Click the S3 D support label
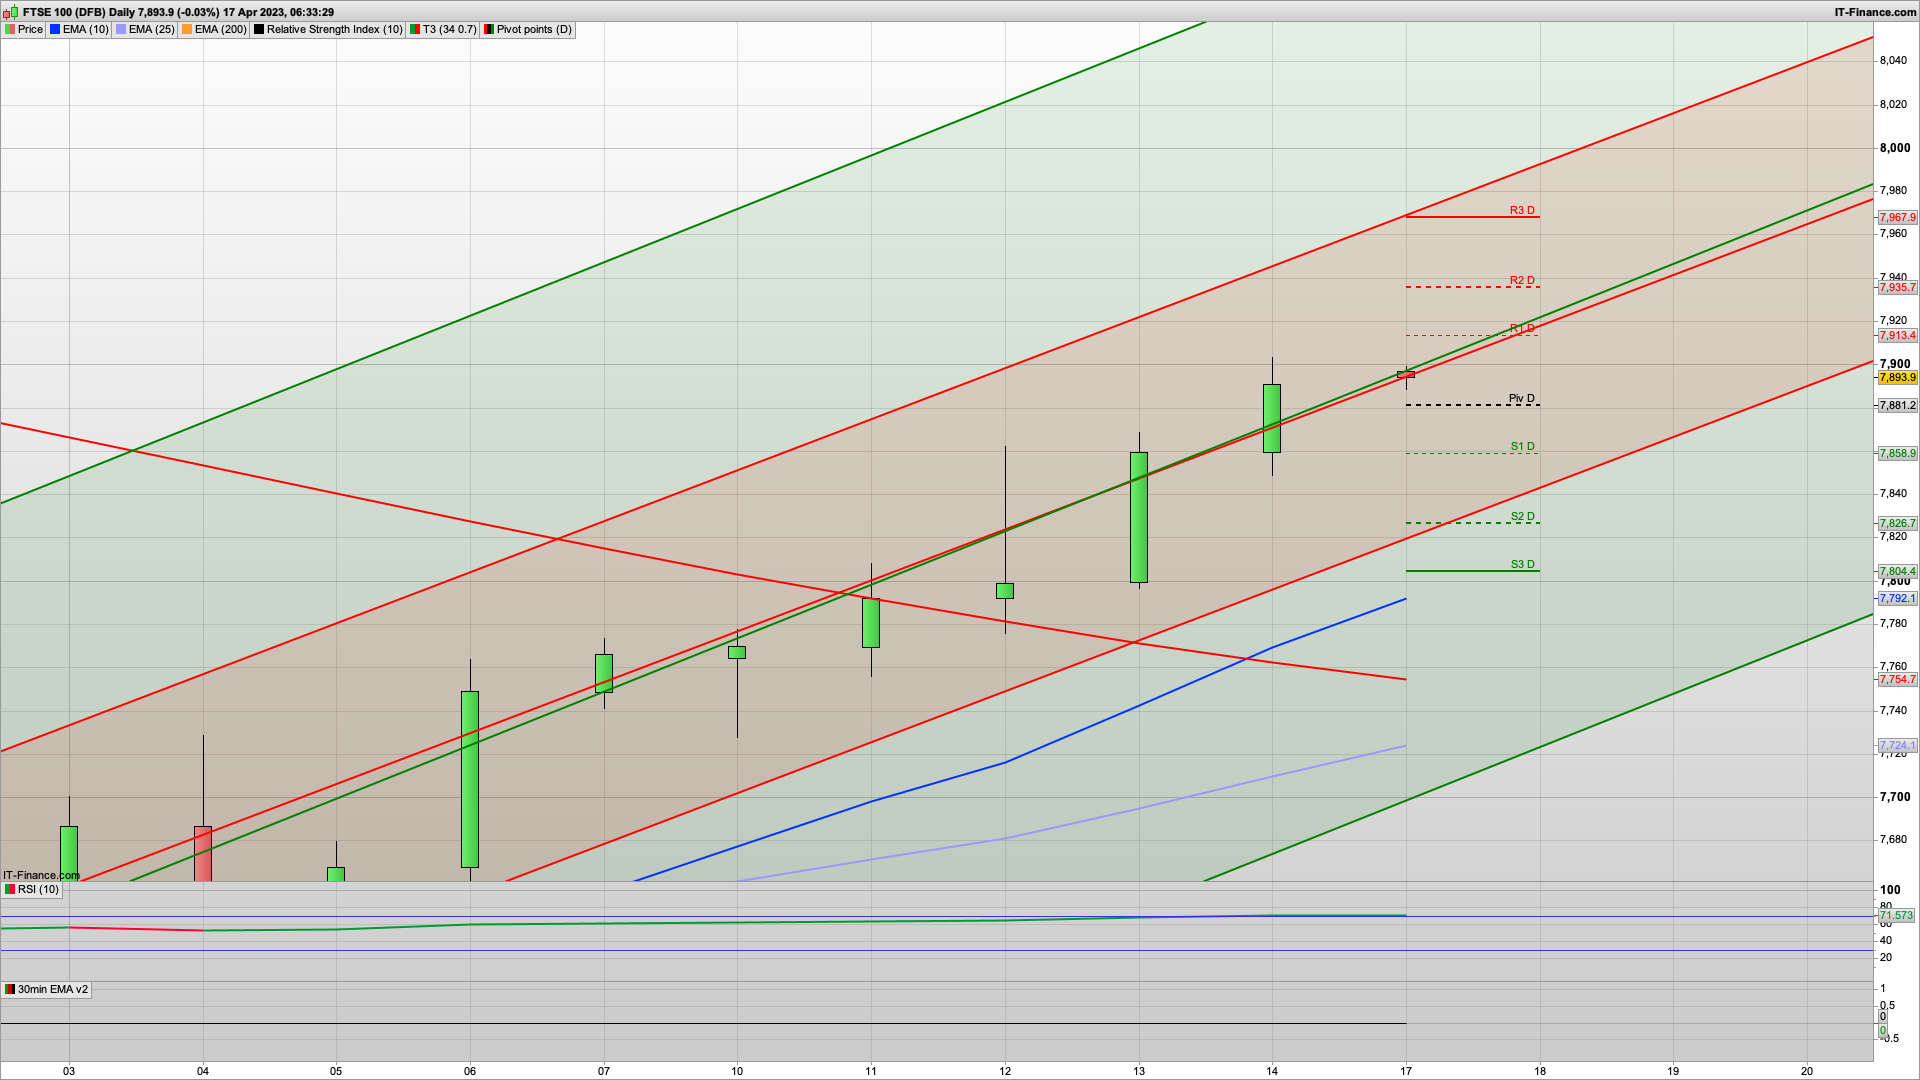The height and width of the screenshot is (1080, 1920). tap(1522, 564)
